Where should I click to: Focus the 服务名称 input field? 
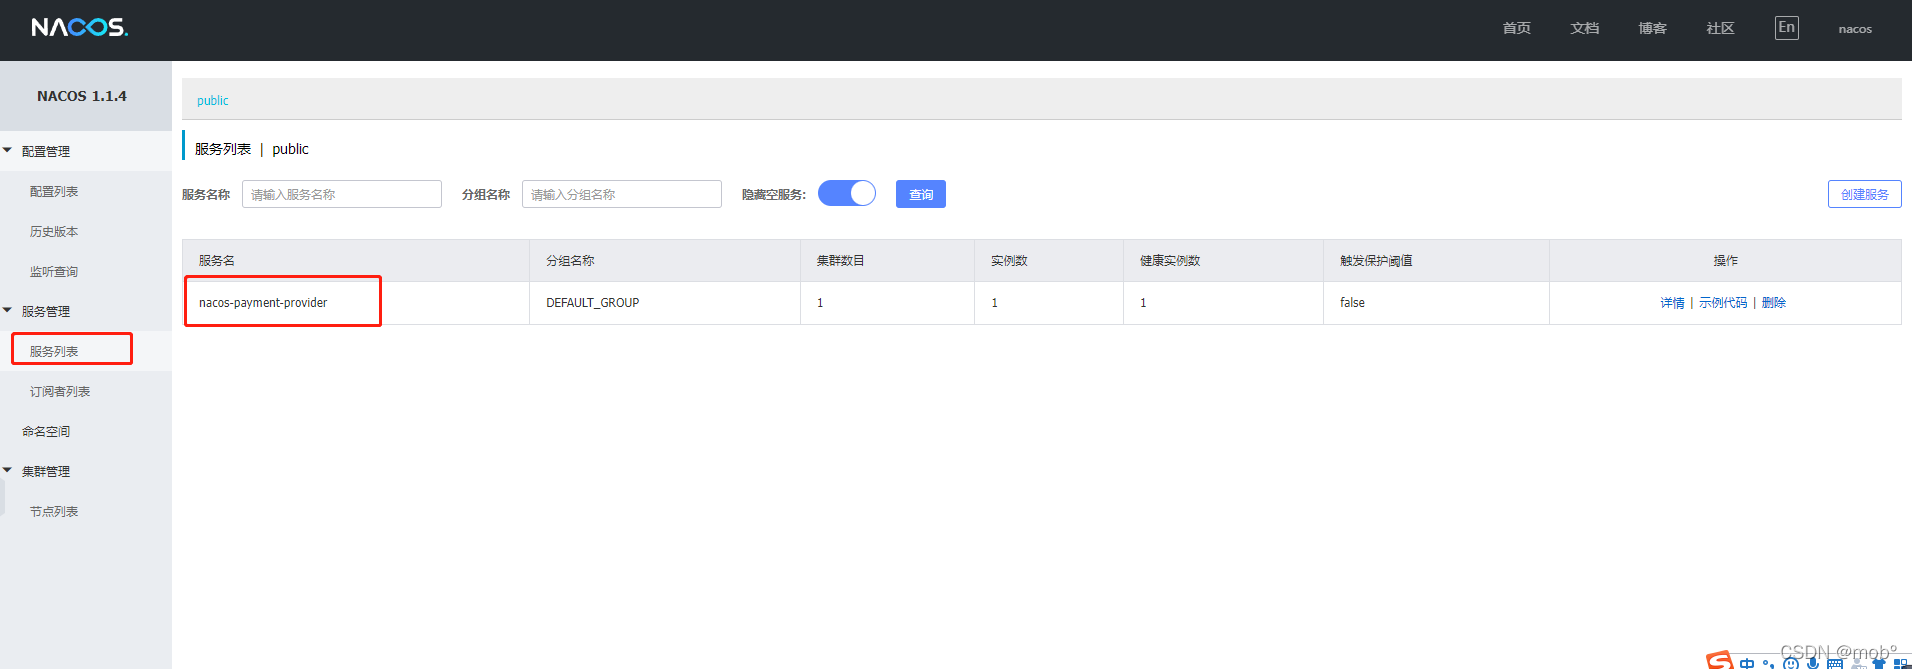342,194
